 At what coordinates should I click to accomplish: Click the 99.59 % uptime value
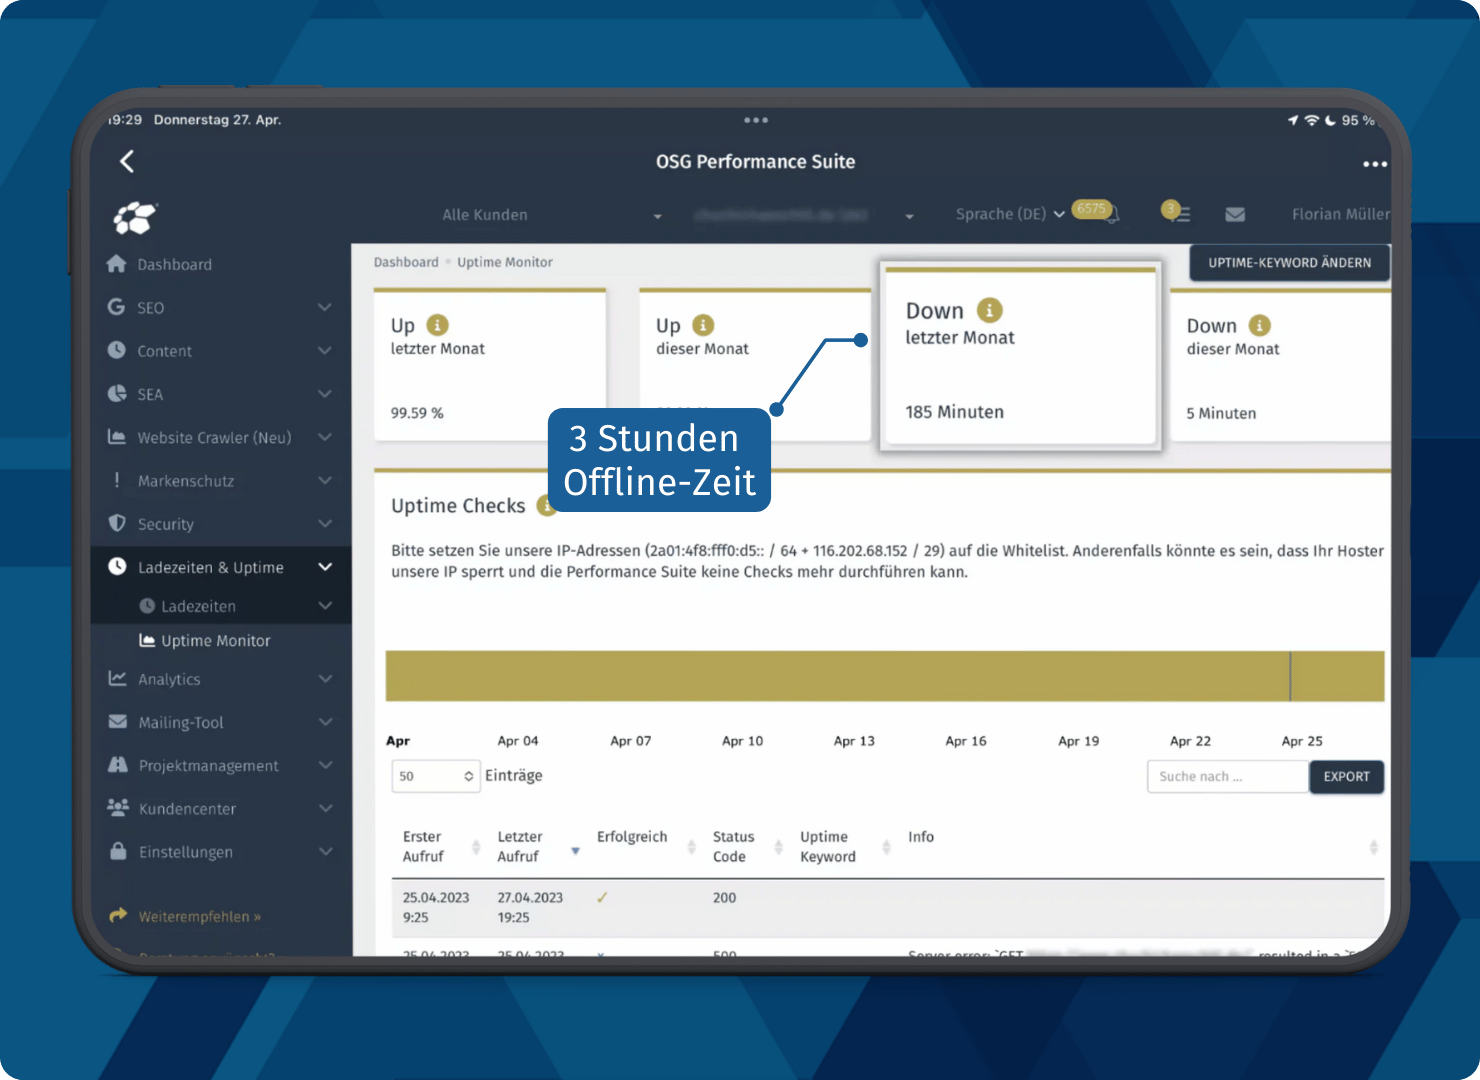click(417, 413)
